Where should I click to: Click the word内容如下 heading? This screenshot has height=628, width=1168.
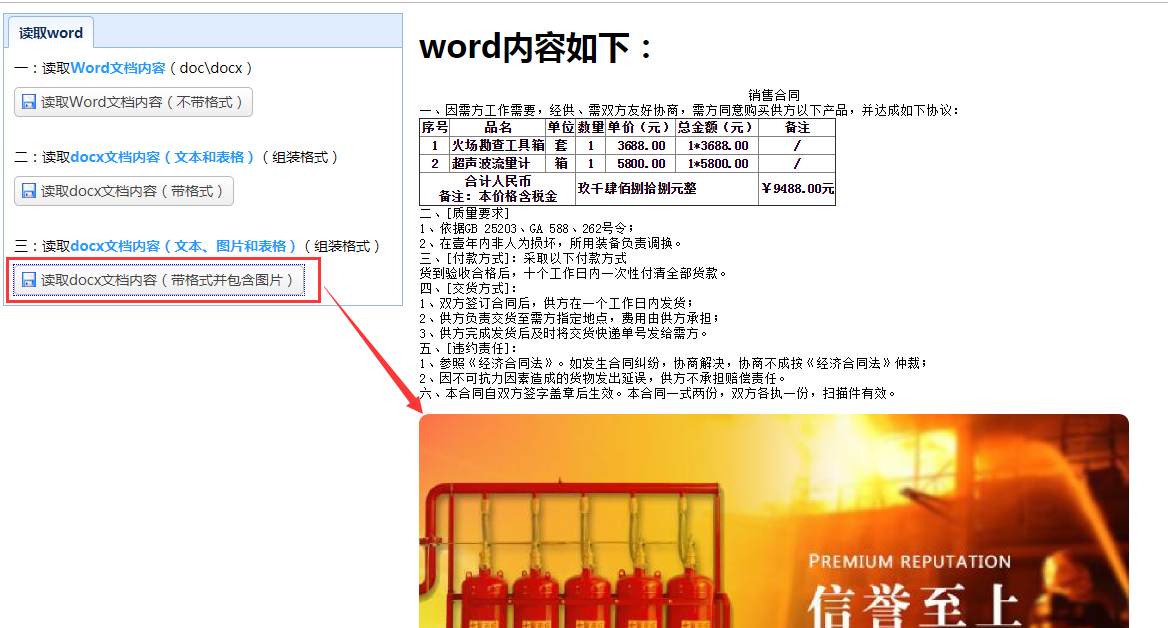pos(535,47)
